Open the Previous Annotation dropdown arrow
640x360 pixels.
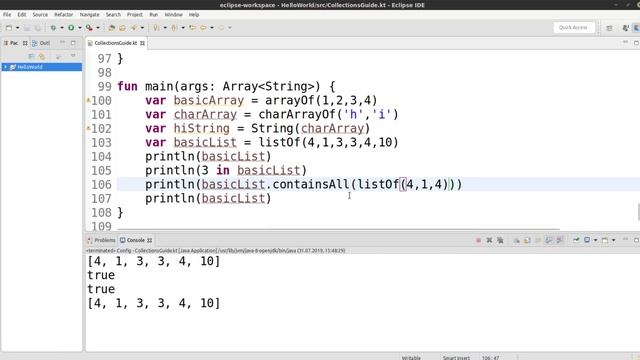pyautogui.click(x=183, y=28)
